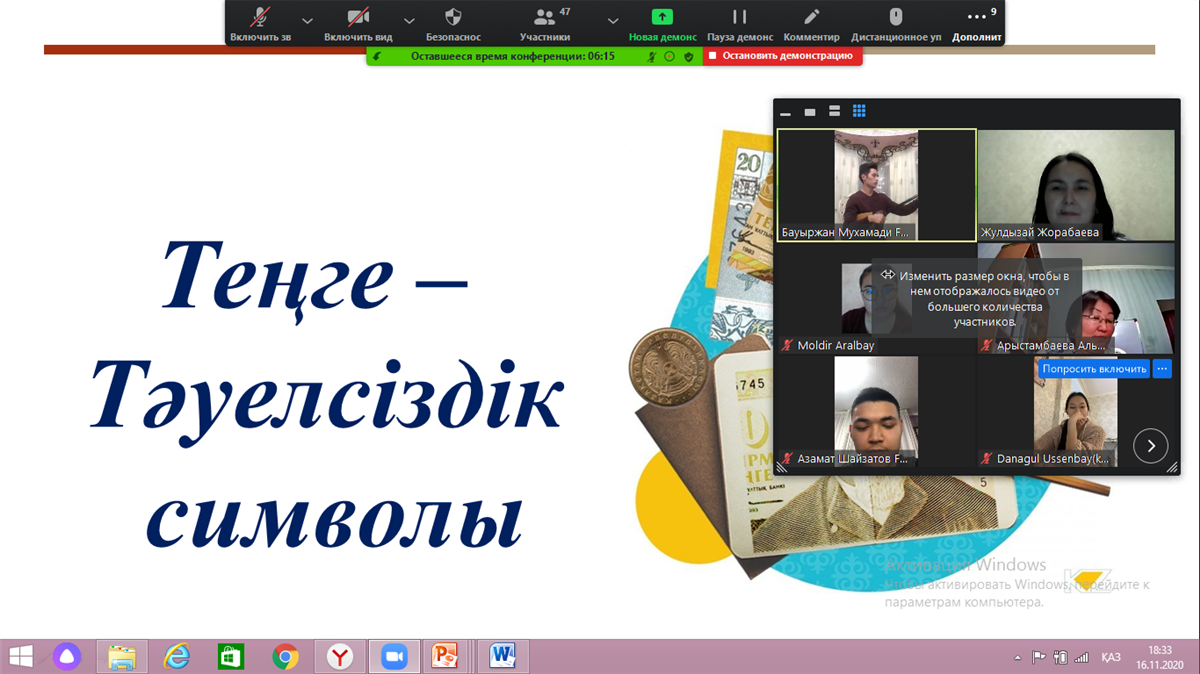Open three-dots menu on Danagul's video tile
Image resolution: width=1200 pixels, height=674 pixels.
pyautogui.click(x=1162, y=369)
